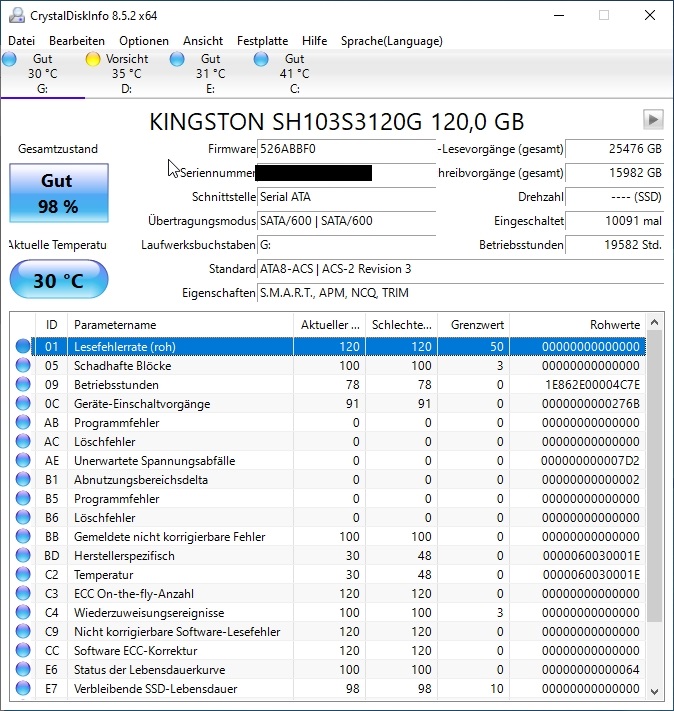Select the Gemeldete nicht korrigierbare Fehler row

coord(328,536)
